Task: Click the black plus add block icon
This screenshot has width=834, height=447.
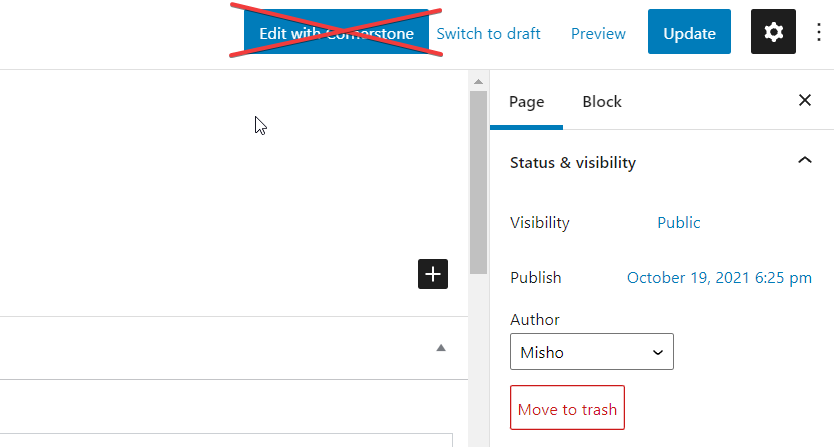Action: pyautogui.click(x=432, y=274)
